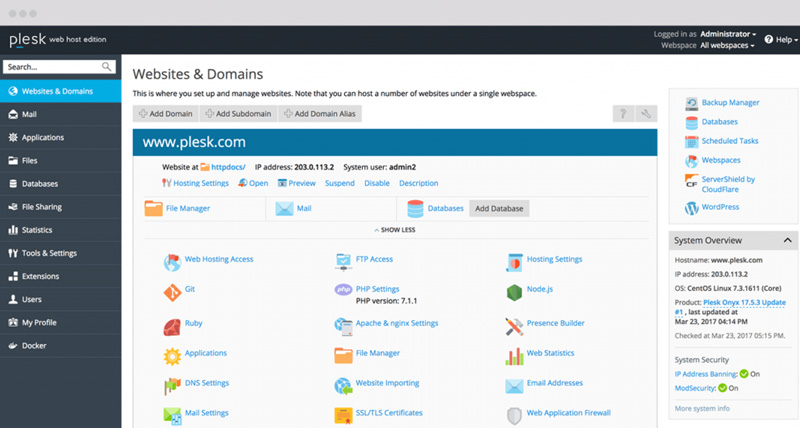
Task: Open Extensions in the sidebar
Action: point(61,276)
